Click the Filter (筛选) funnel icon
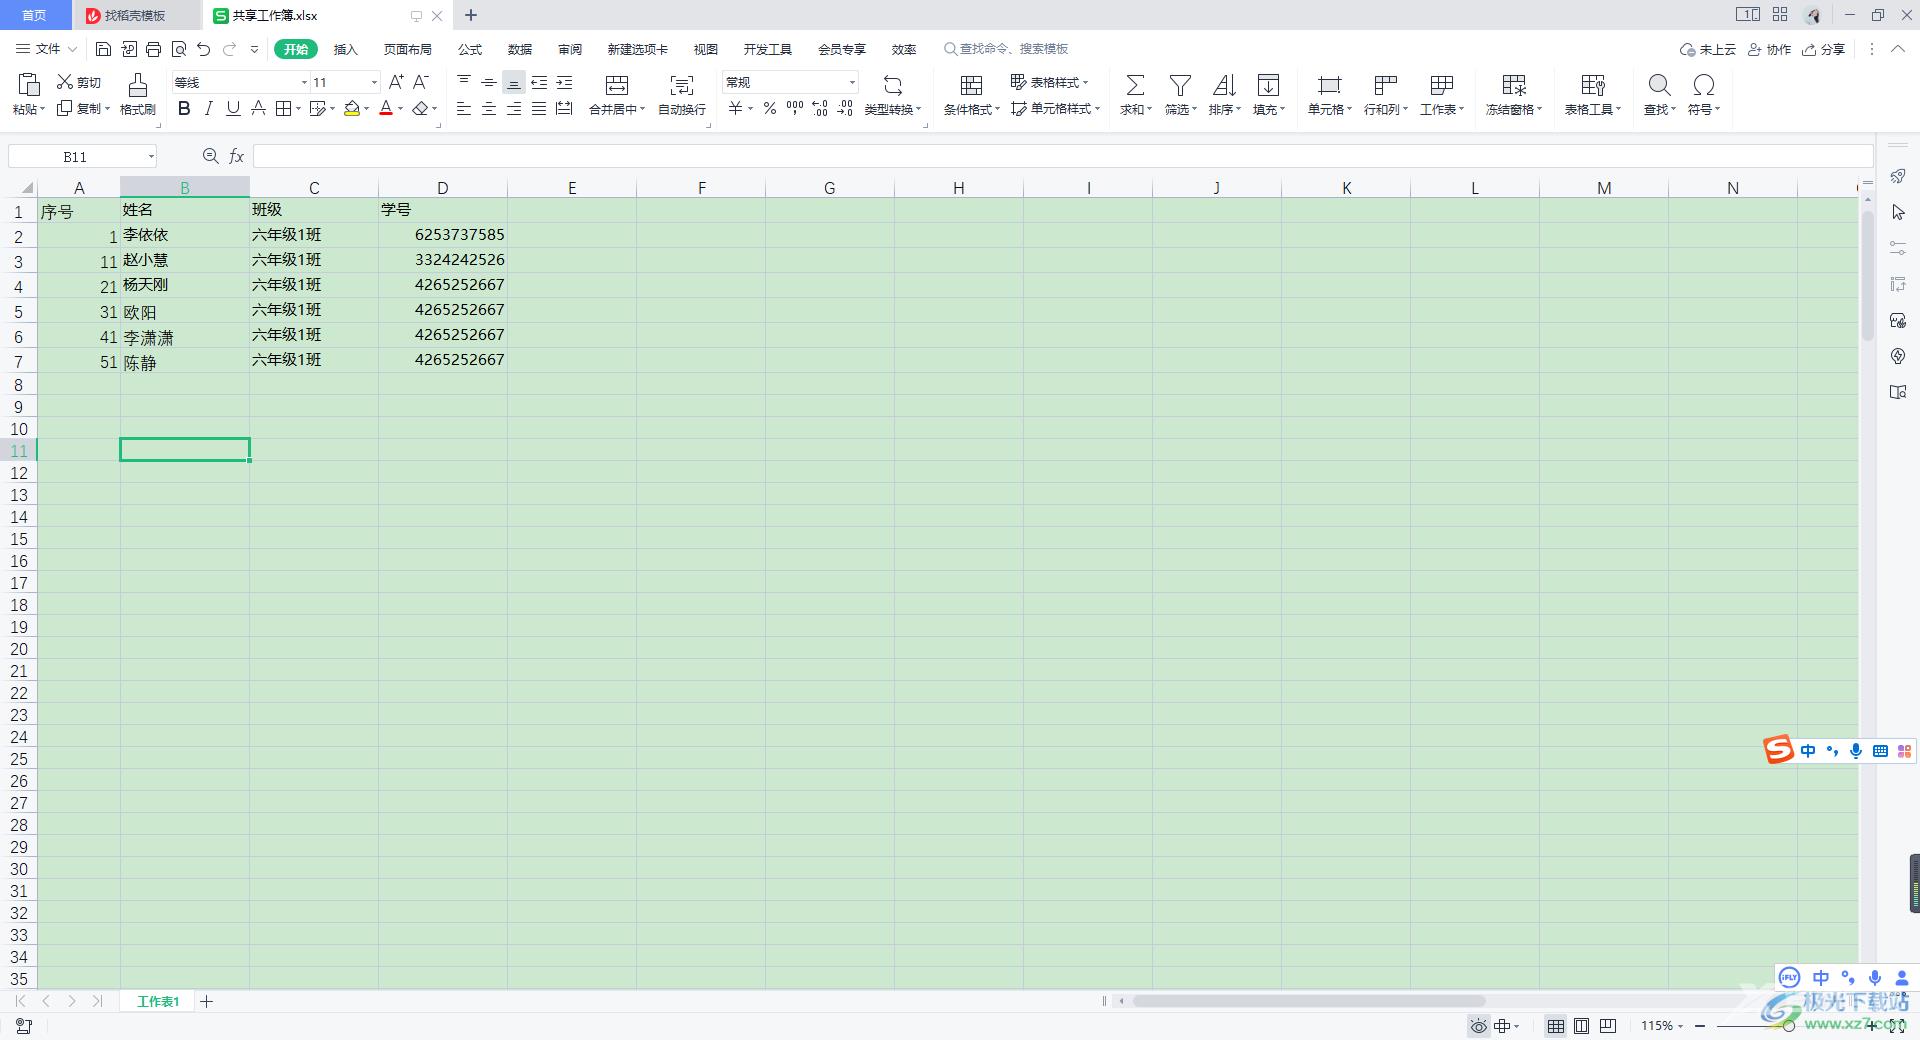Screen dimensions: 1920x1040 point(1180,85)
